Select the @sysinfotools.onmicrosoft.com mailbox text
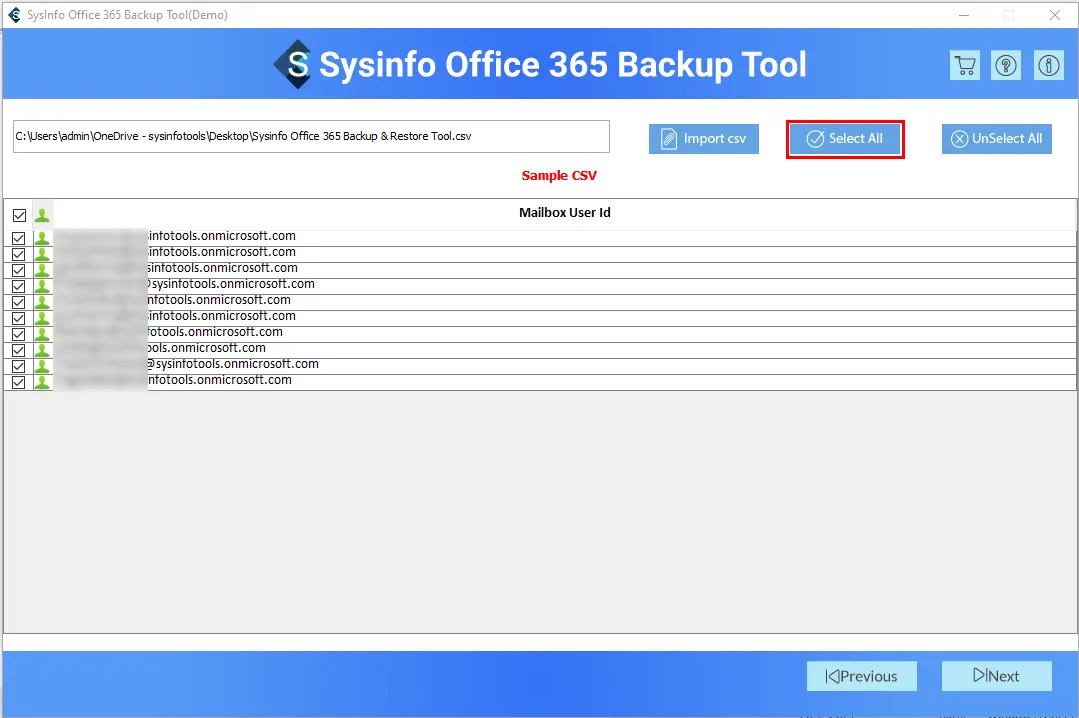This screenshot has height=718, width=1079. click(x=233, y=363)
